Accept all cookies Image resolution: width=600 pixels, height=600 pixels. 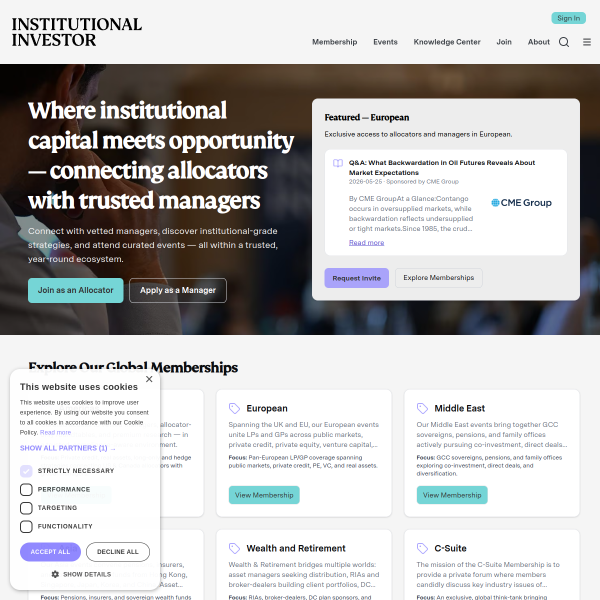tap(50, 552)
